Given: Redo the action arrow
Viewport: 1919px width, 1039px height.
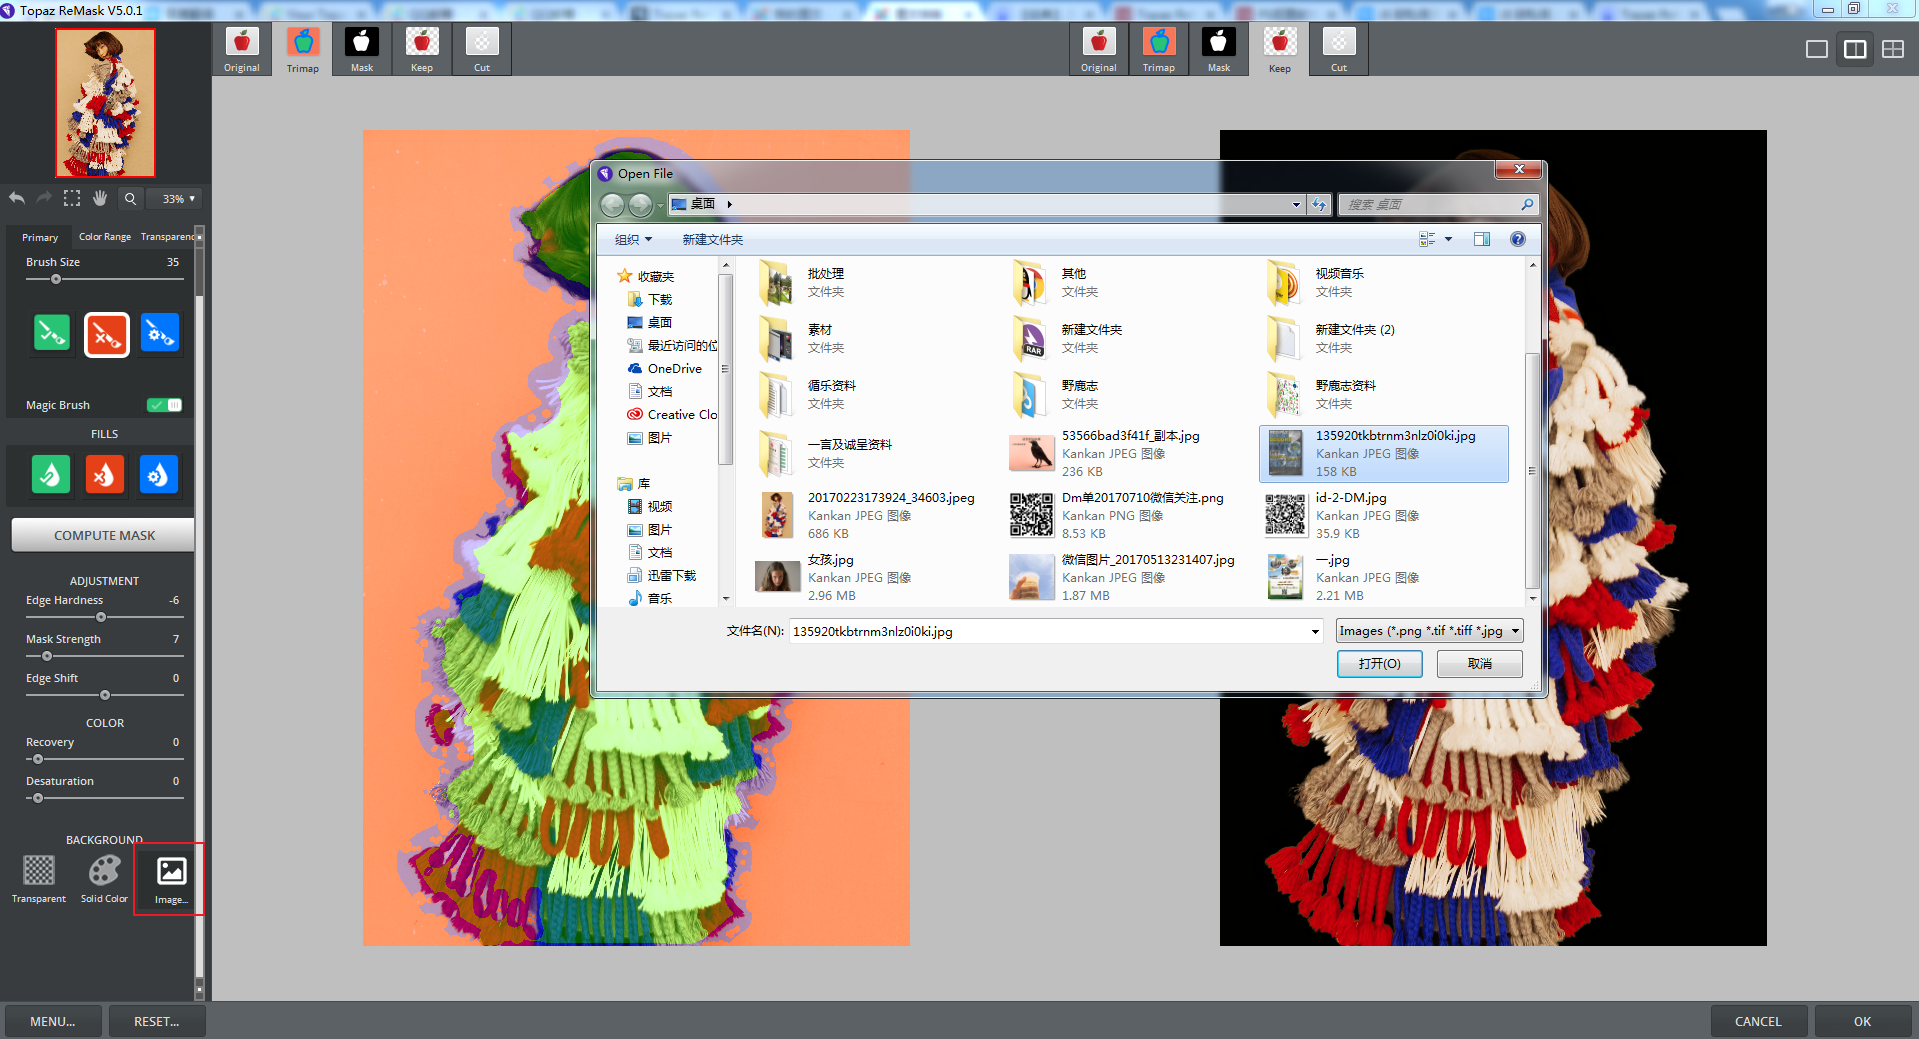Looking at the screenshot, I should (x=44, y=198).
